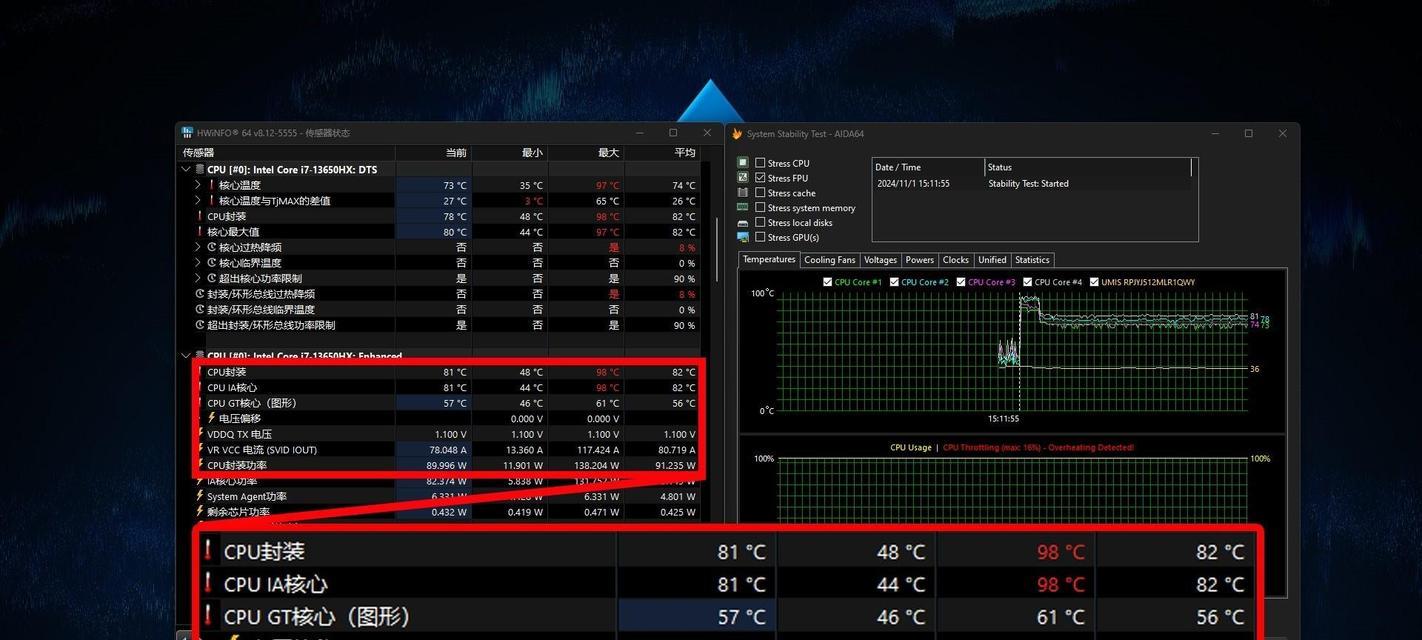Expand the 超出核心功率限制 row

pyautogui.click(x=198, y=278)
